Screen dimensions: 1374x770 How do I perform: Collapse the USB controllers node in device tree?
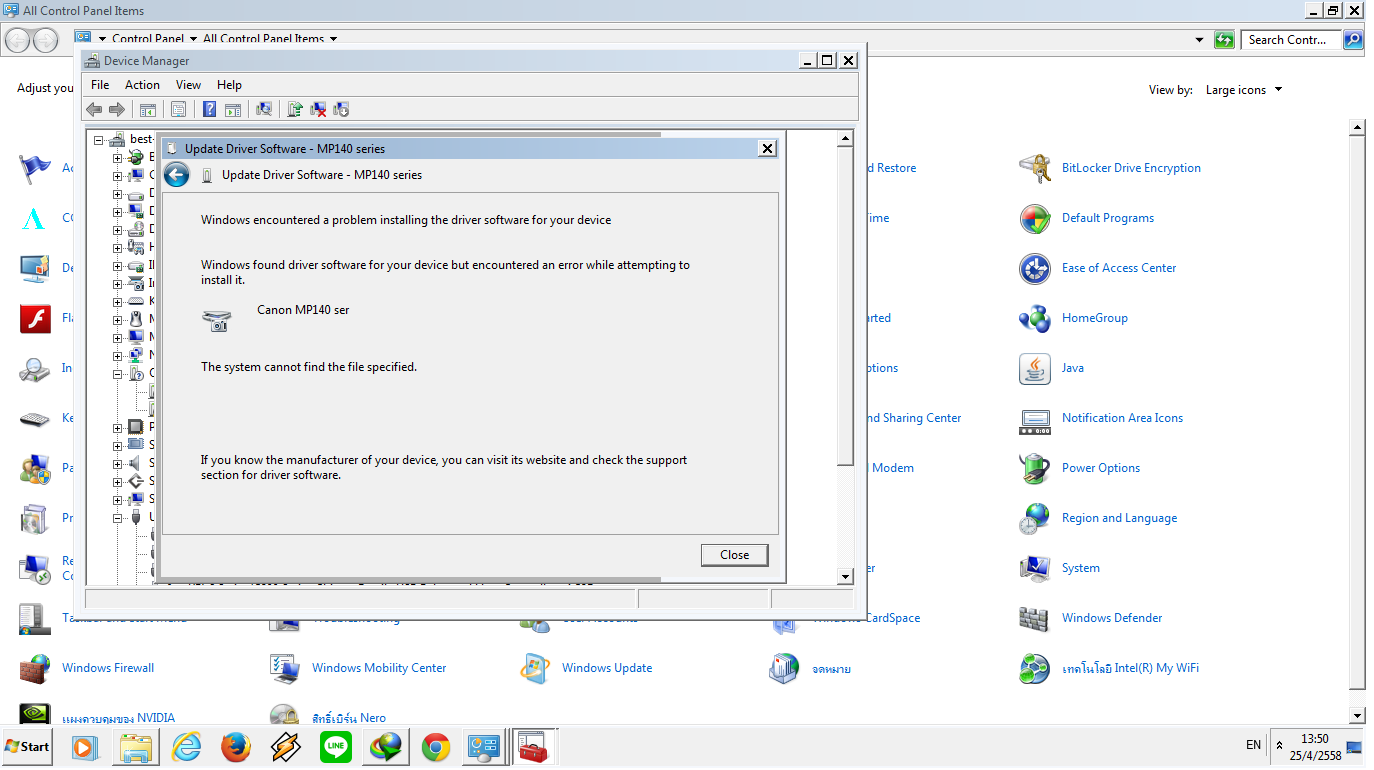[x=117, y=518]
